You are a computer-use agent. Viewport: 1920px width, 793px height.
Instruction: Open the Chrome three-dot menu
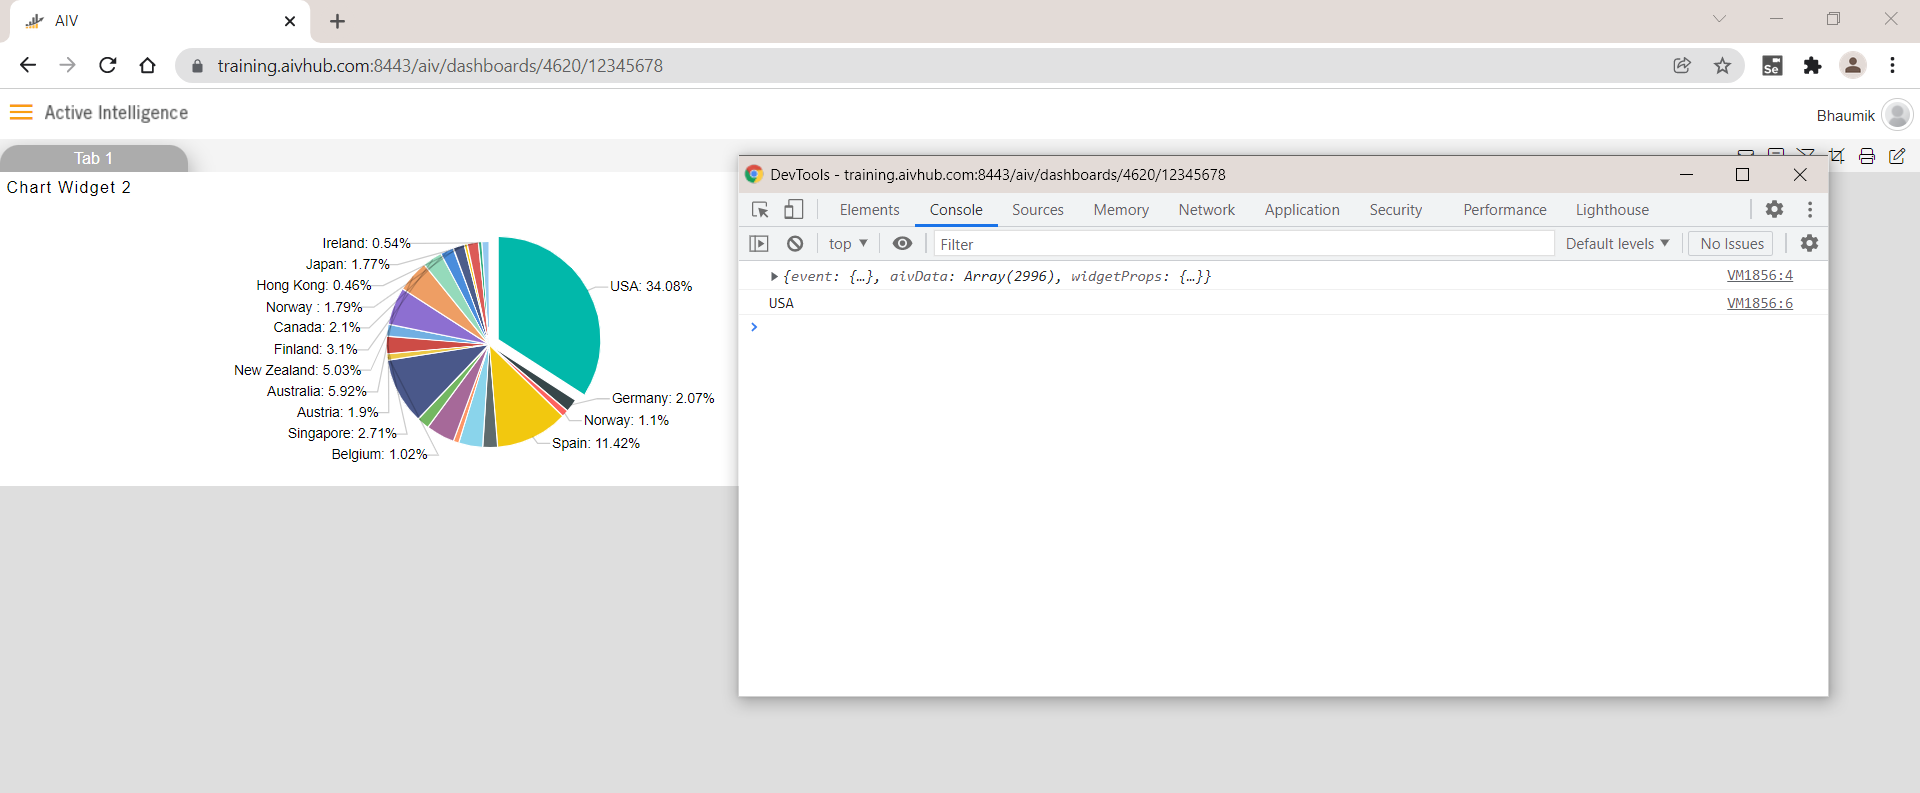[1892, 65]
